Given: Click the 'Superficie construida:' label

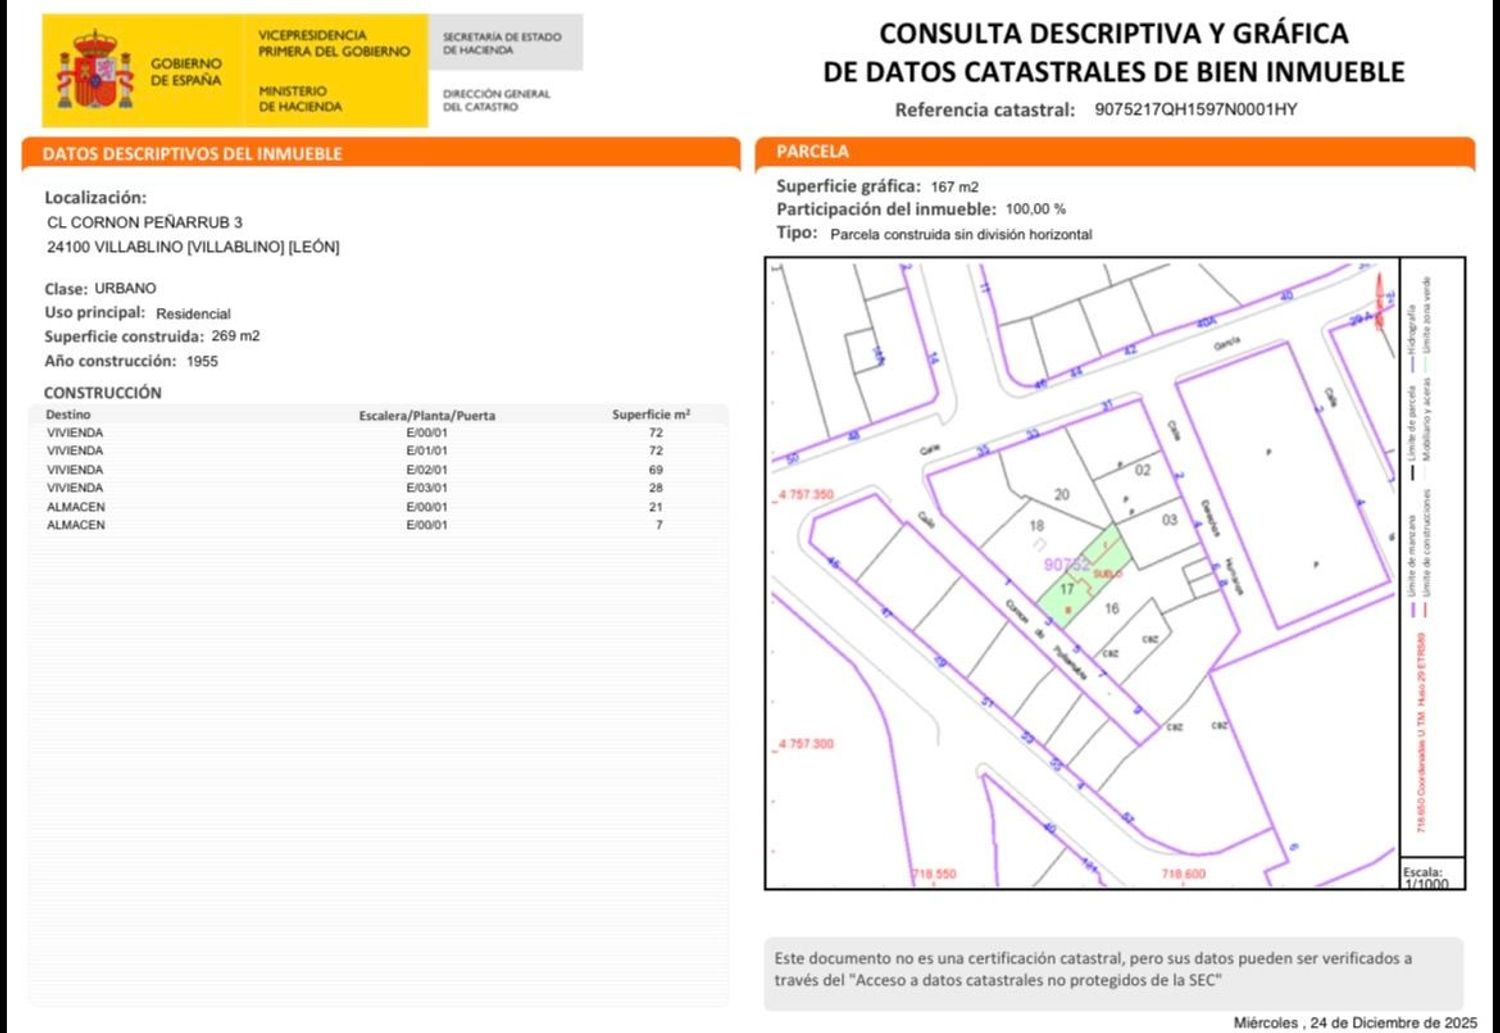Looking at the screenshot, I should (124, 337).
